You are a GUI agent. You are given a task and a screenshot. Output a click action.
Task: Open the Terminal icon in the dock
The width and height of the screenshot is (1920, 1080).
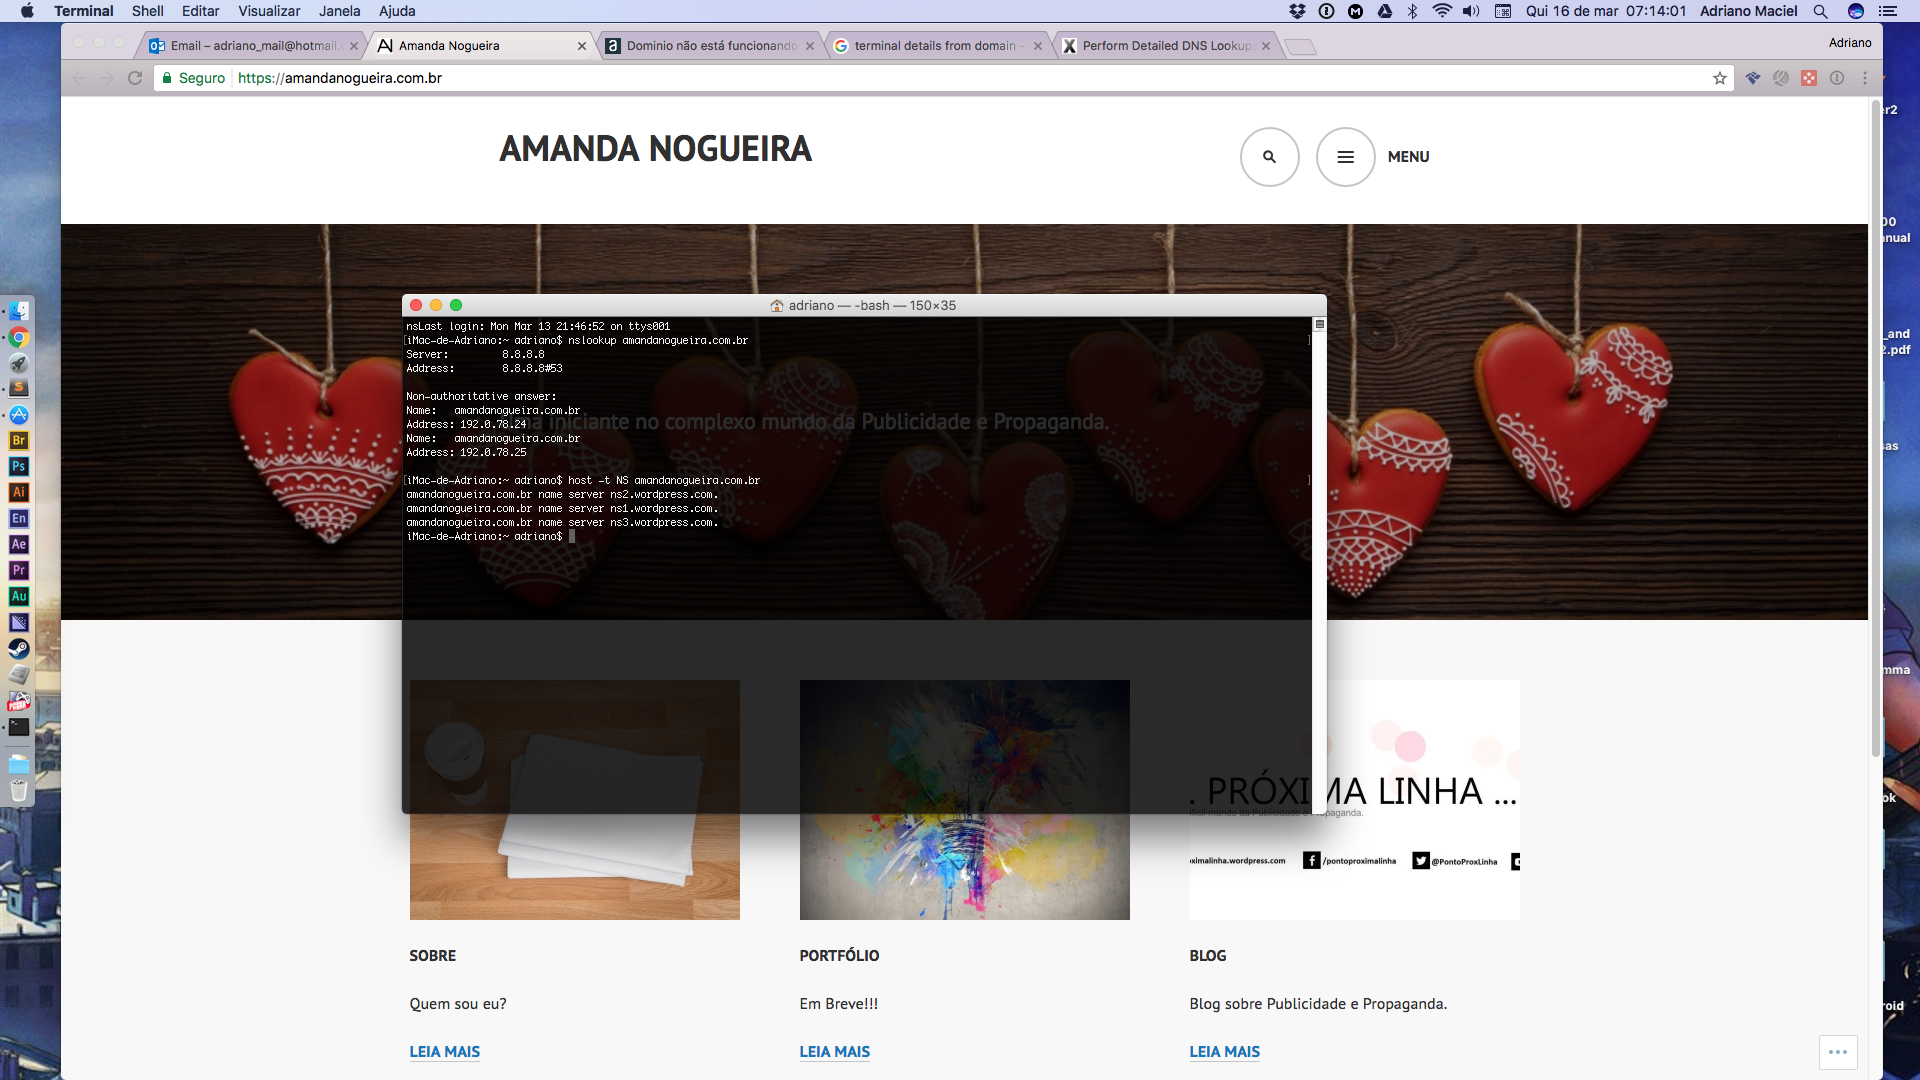coord(19,727)
